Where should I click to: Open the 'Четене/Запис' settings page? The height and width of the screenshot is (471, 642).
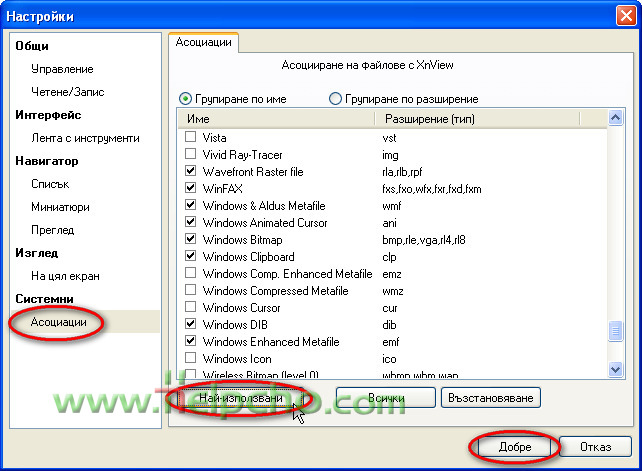point(68,92)
